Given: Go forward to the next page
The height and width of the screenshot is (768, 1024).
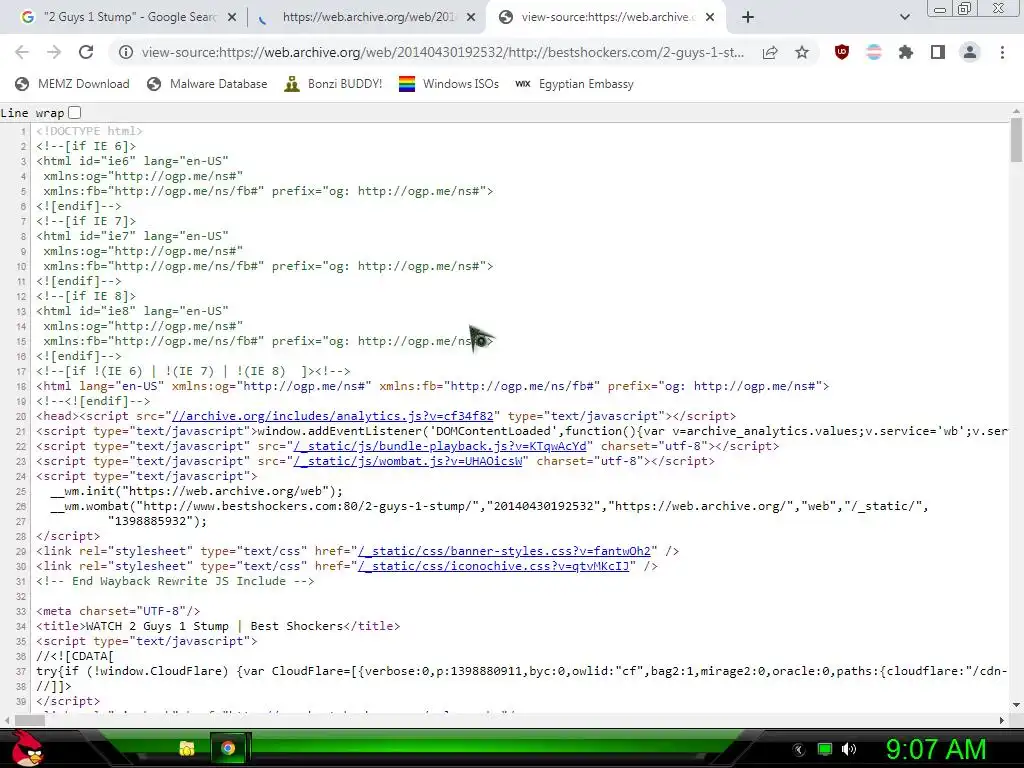Looking at the screenshot, I should click(x=54, y=52).
